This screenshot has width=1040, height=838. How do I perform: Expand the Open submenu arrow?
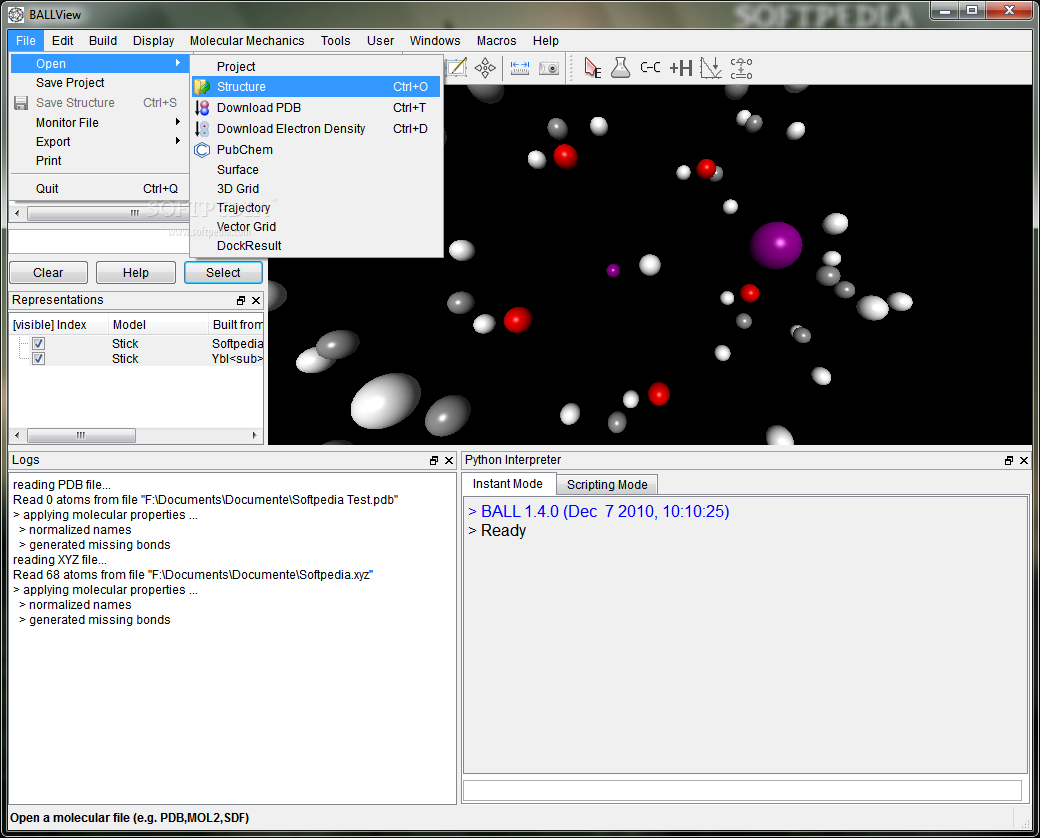tap(178, 63)
